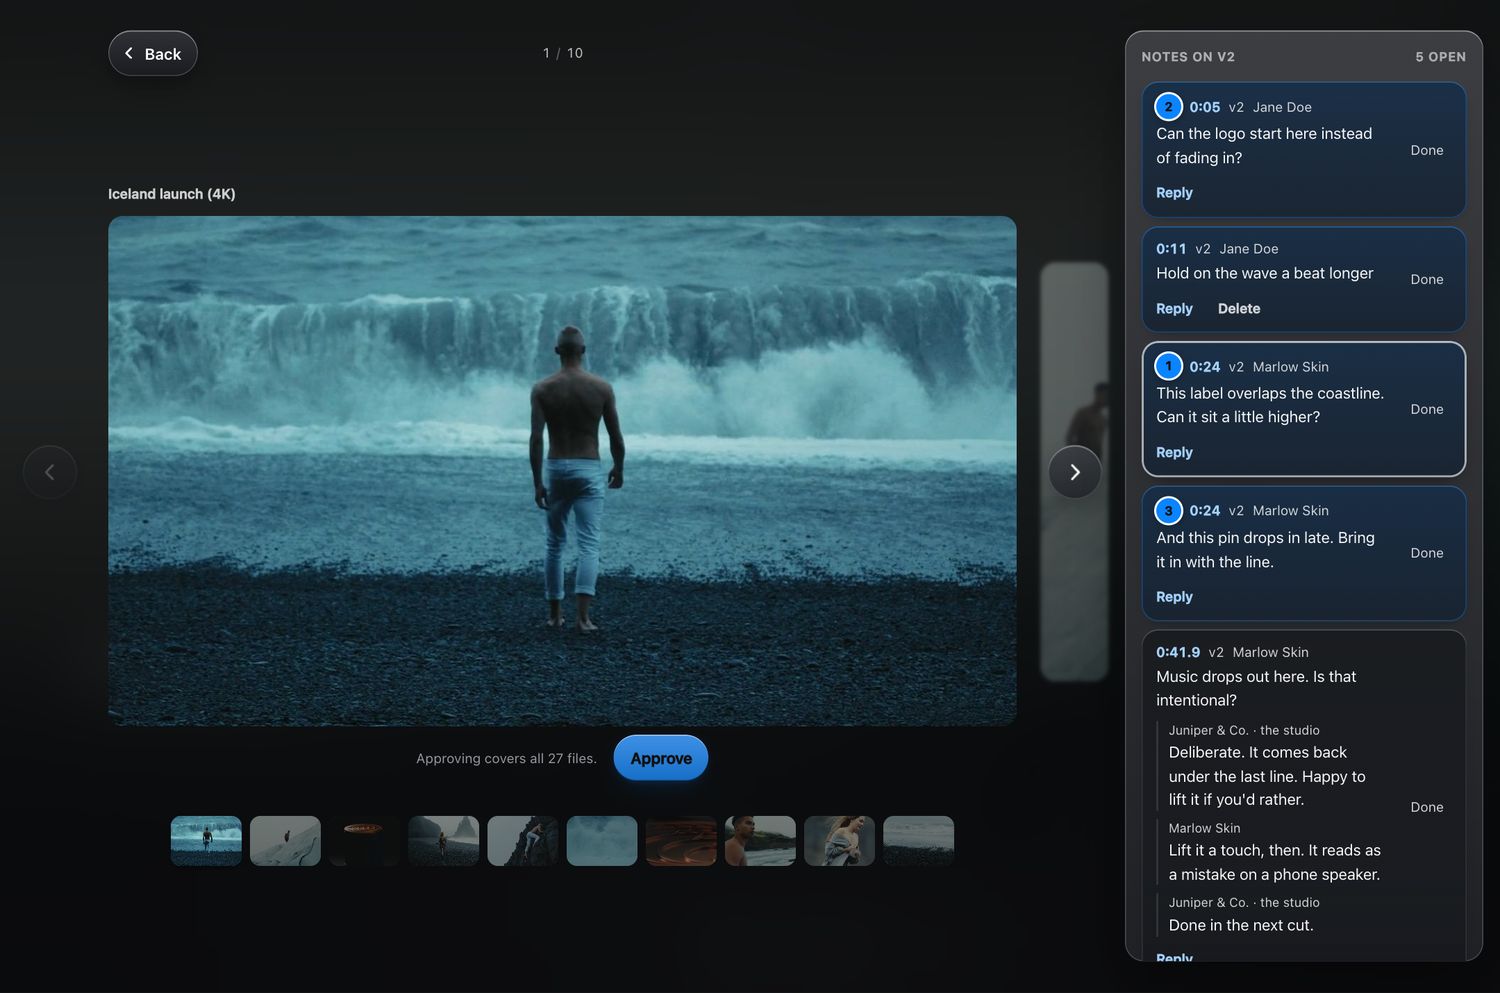
Task: Open fourth thumbnail with sea stacks
Action: 444,841
